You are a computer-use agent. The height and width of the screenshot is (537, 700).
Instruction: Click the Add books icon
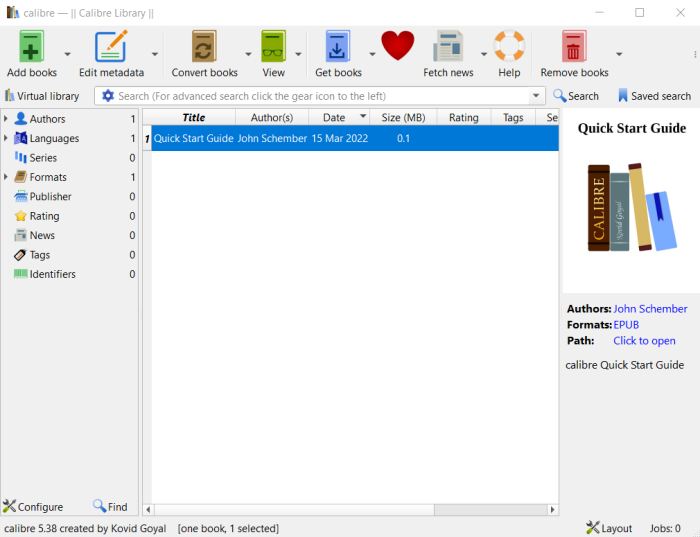pos(31,46)
